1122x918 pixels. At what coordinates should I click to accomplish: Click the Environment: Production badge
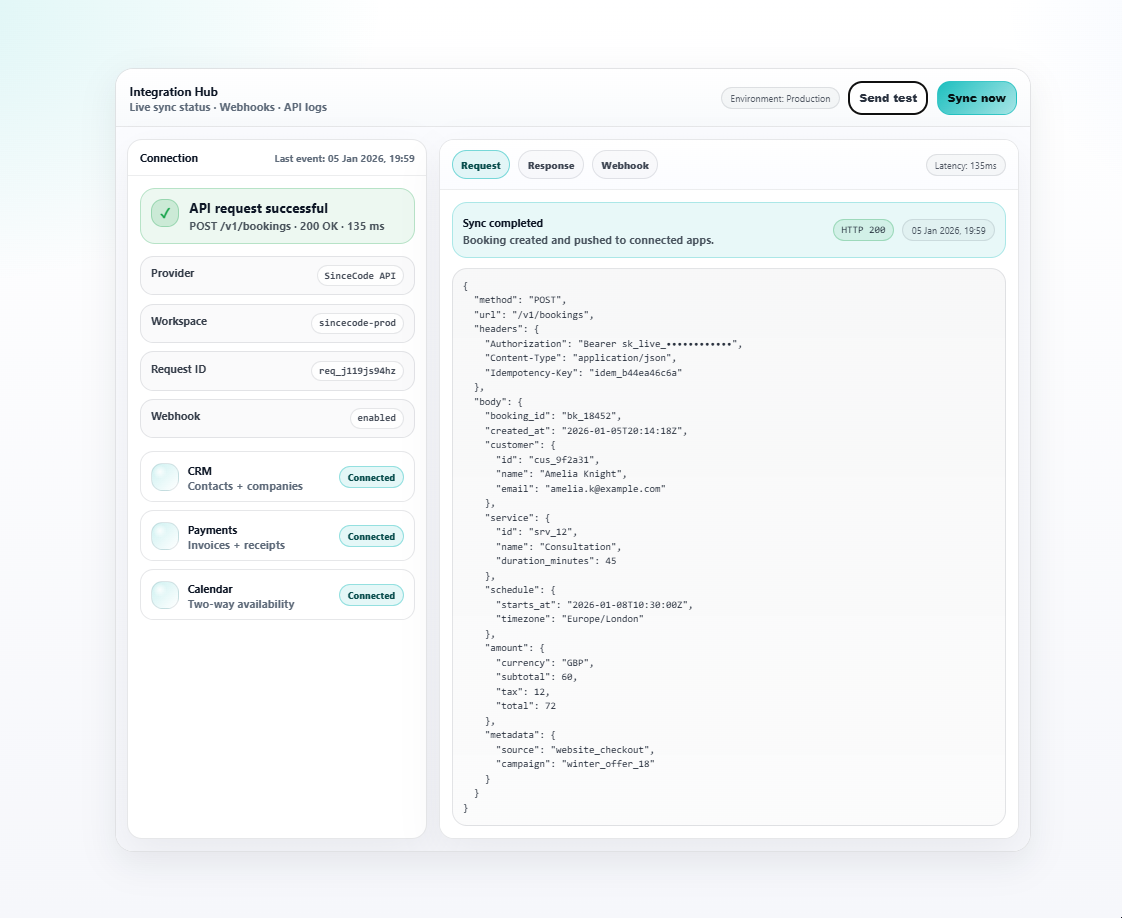(x=780, y=99)
